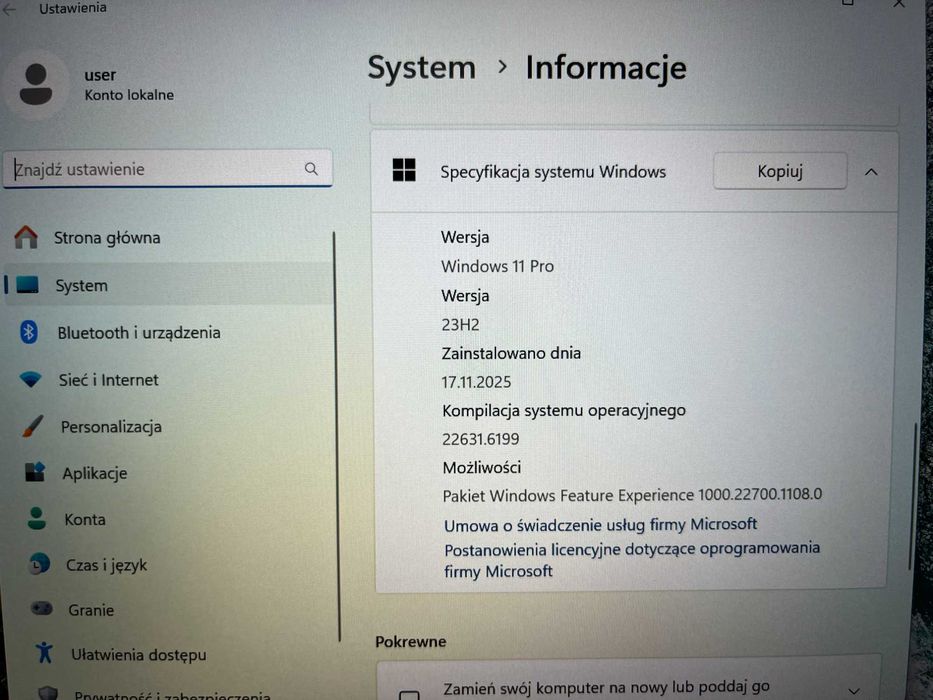
Task: Click the user Konto lokalne profile name
Action: pyautogui.click(x=129, y=85)
